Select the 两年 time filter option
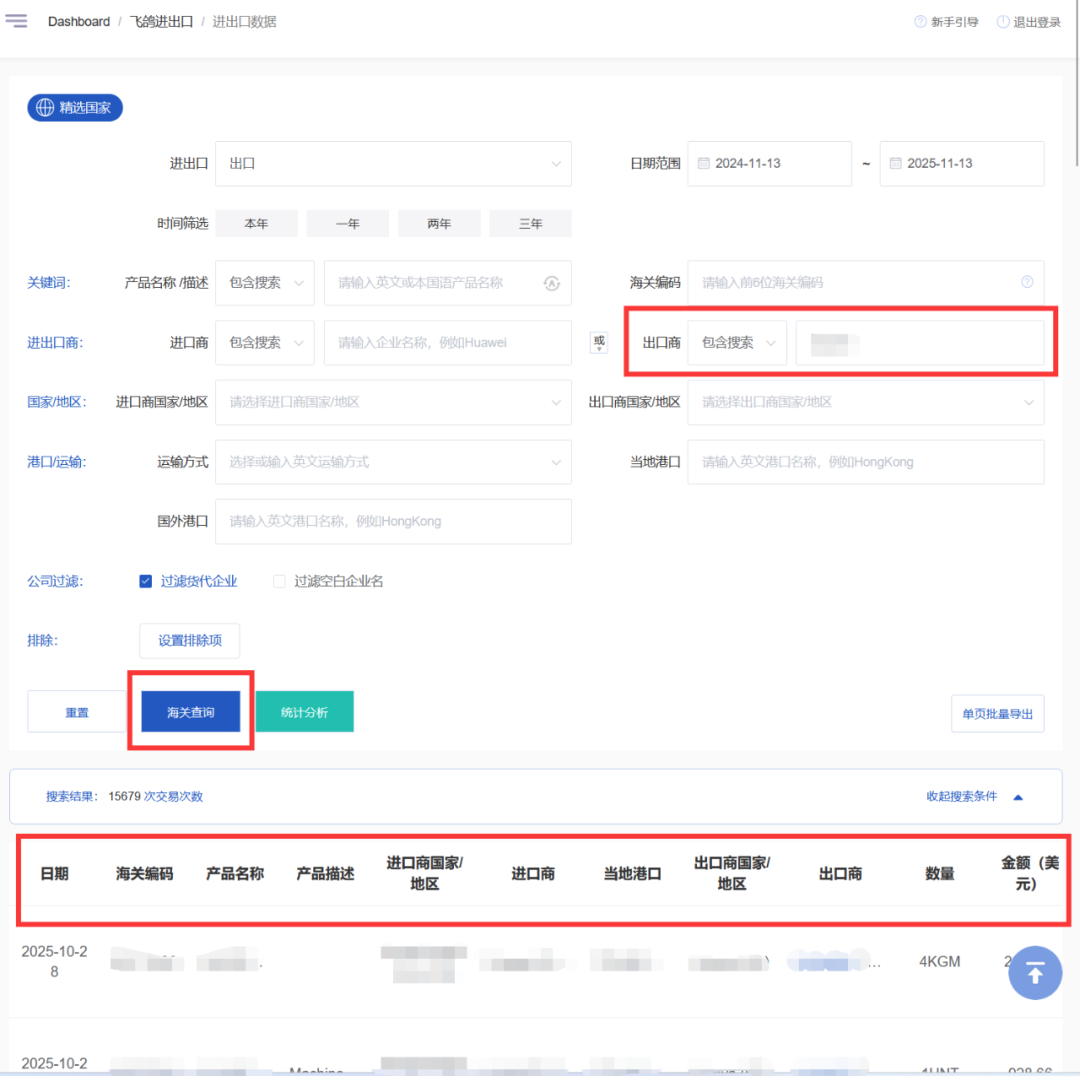The height and width of the screenshot is (1076, 1080). [x=439, y=224]
